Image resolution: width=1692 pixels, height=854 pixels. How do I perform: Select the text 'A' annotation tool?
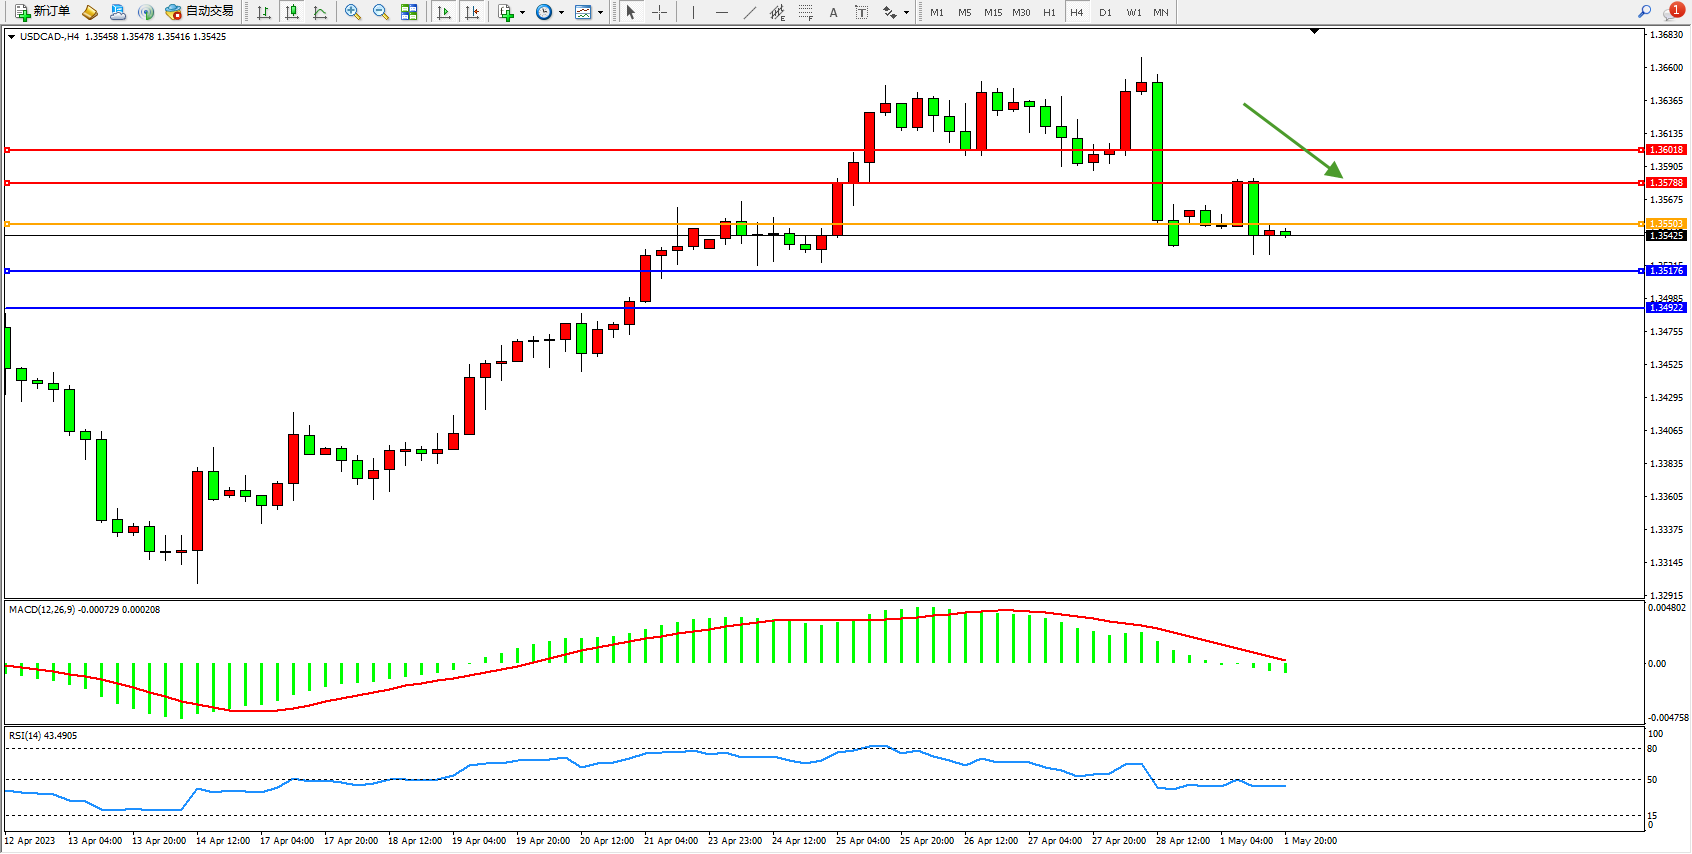click(833, 12)
